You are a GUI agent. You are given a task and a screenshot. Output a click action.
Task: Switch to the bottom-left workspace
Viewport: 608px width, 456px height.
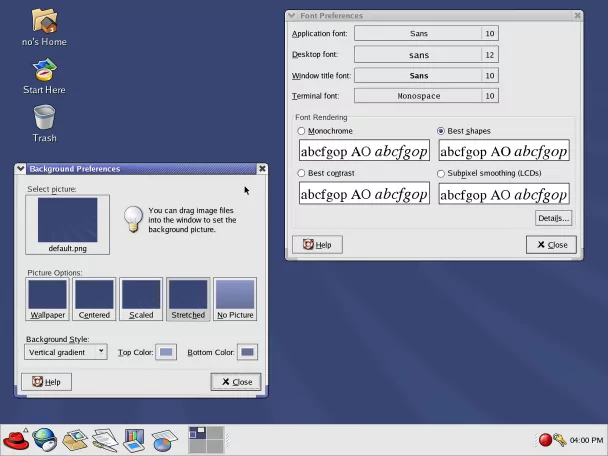(197, 446)
